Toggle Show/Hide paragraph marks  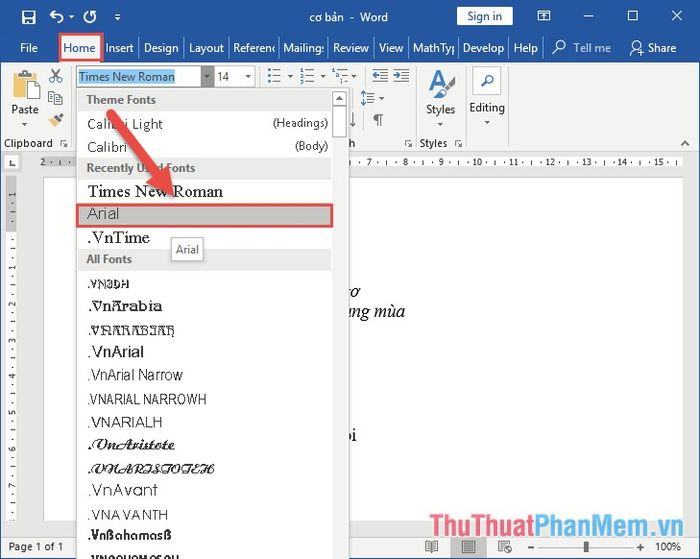point(378,120)
